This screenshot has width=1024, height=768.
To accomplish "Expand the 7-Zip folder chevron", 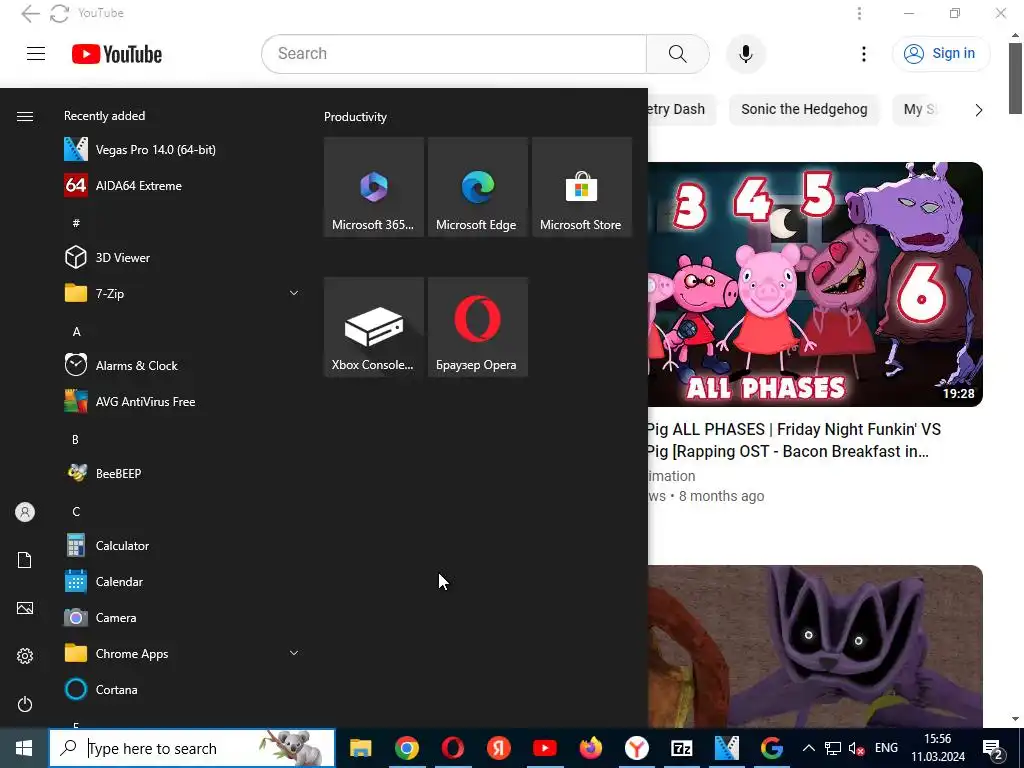I will [294, 293].
